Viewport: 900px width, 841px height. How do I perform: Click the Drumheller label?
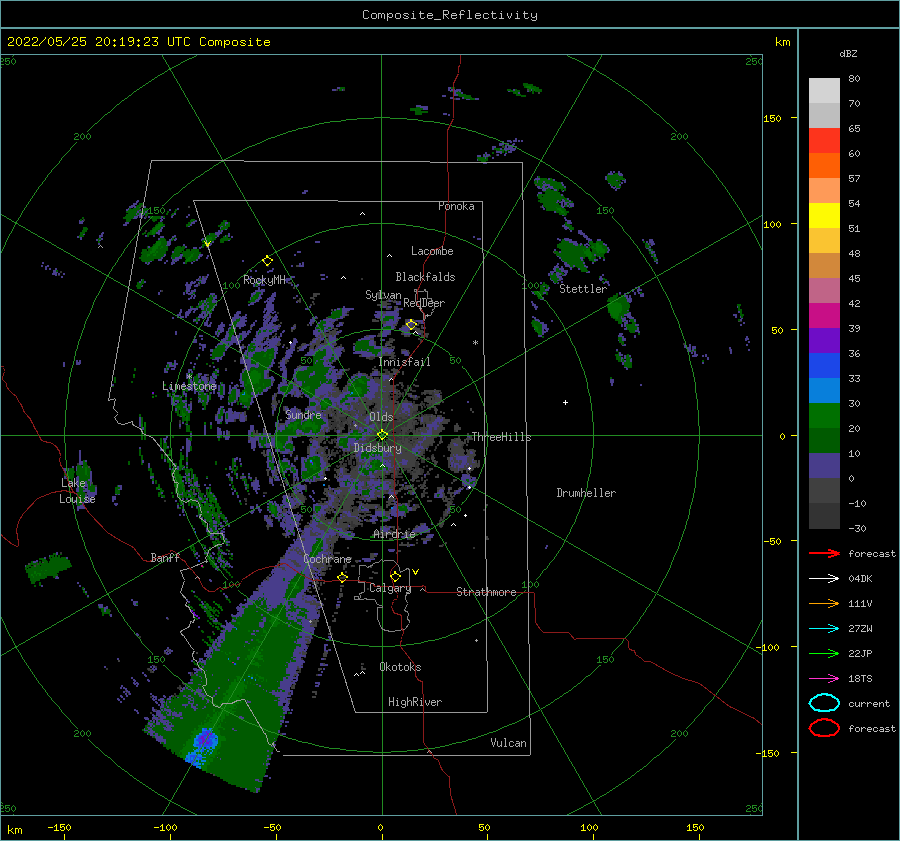(x=586, y=493)
